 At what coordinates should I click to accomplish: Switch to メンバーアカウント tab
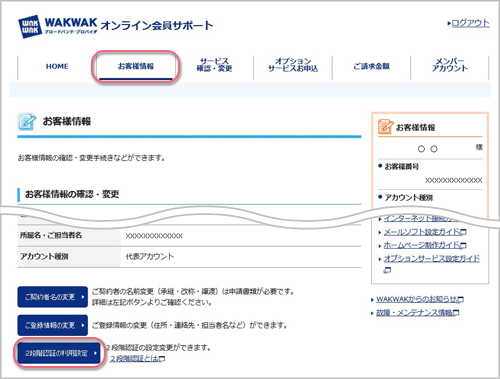pyautogui.click(x=450, y=65)
